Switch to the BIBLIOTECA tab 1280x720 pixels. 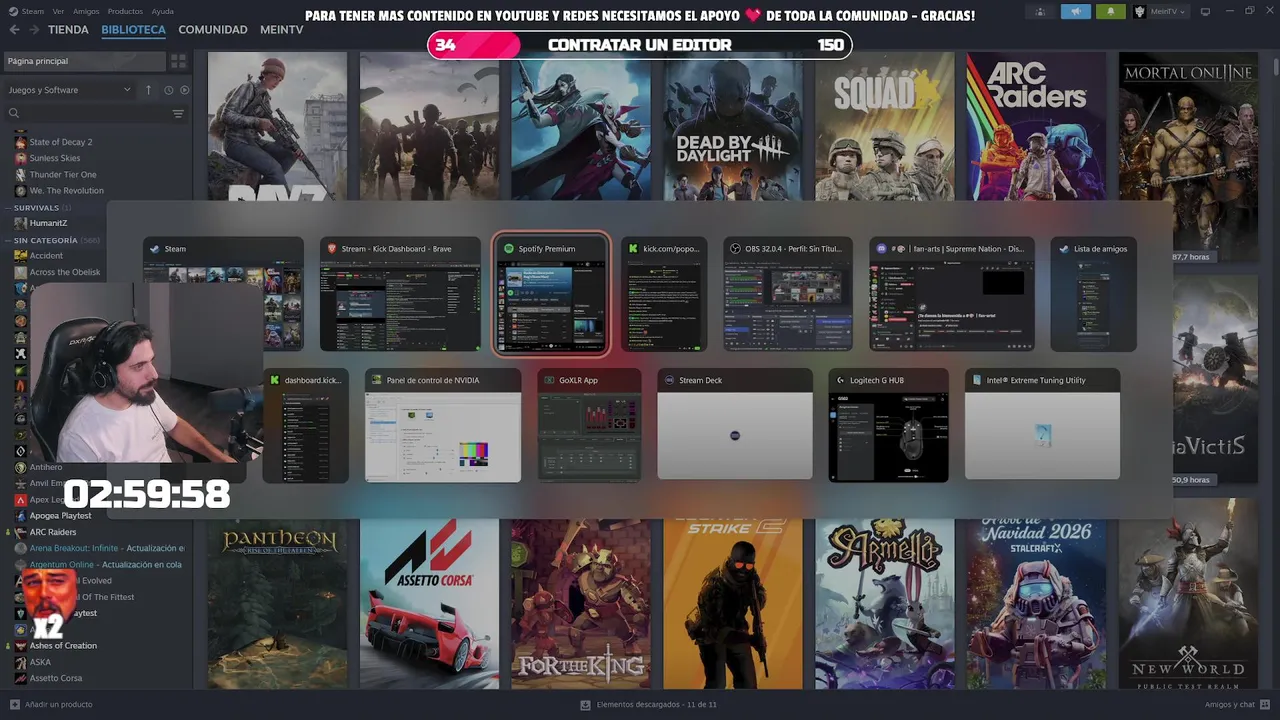coord(133,30)
